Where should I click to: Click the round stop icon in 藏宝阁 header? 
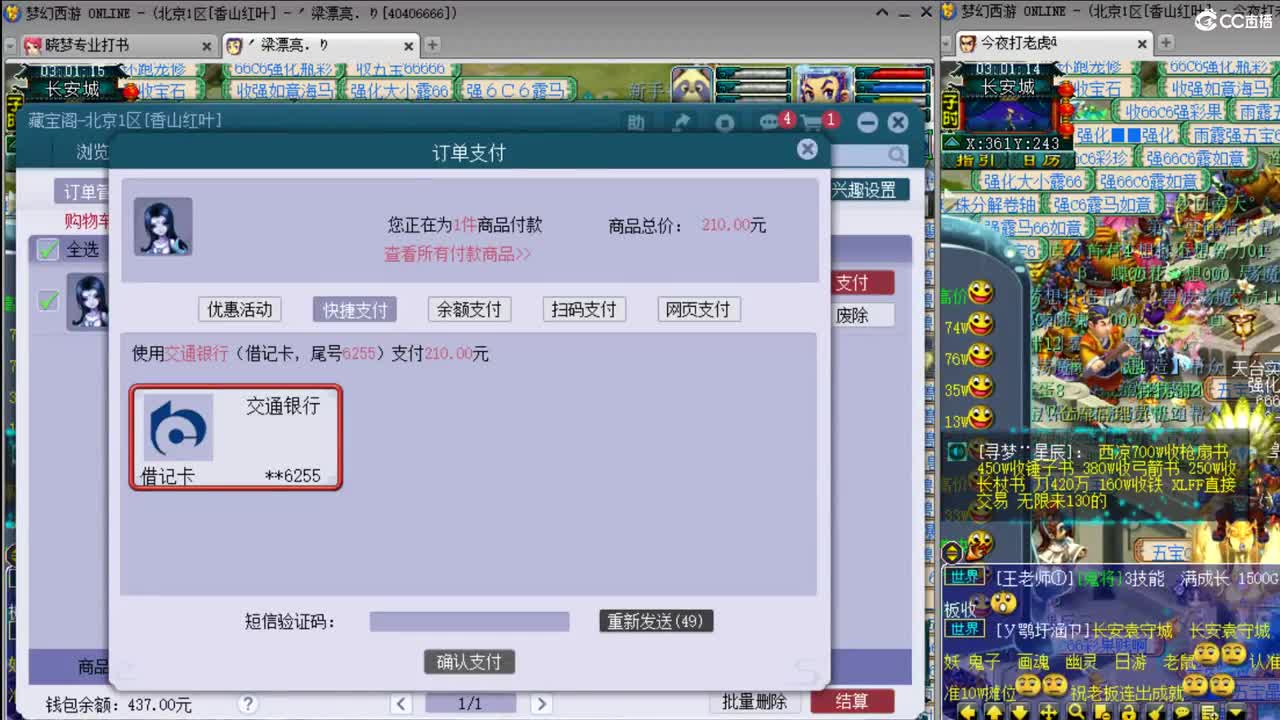click(x=725, y=122)
